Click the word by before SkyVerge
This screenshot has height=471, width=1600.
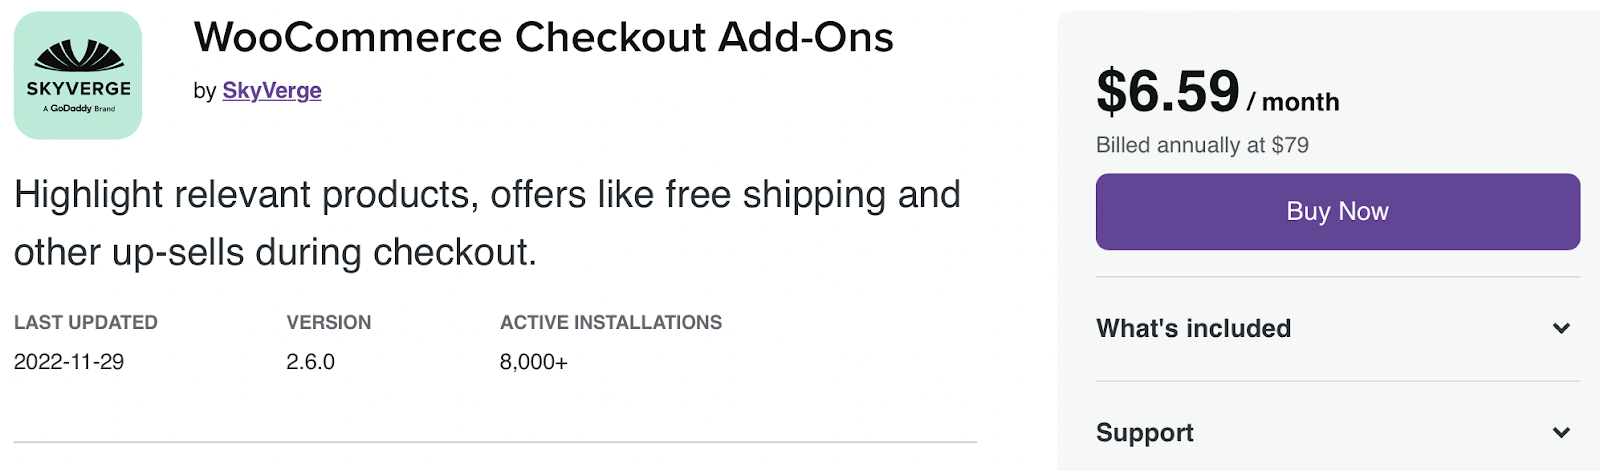click(205, 91)
